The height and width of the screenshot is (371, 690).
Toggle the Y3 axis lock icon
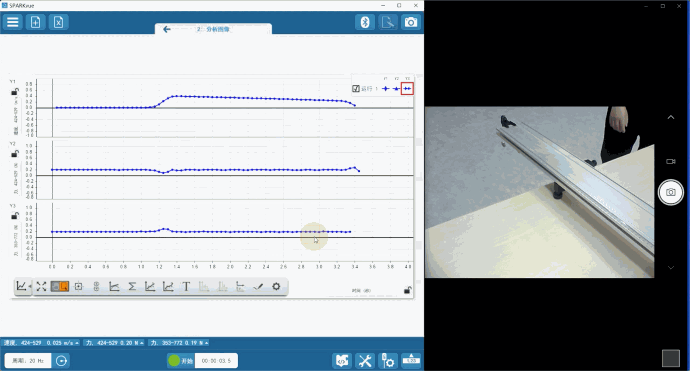click(15, 216)
